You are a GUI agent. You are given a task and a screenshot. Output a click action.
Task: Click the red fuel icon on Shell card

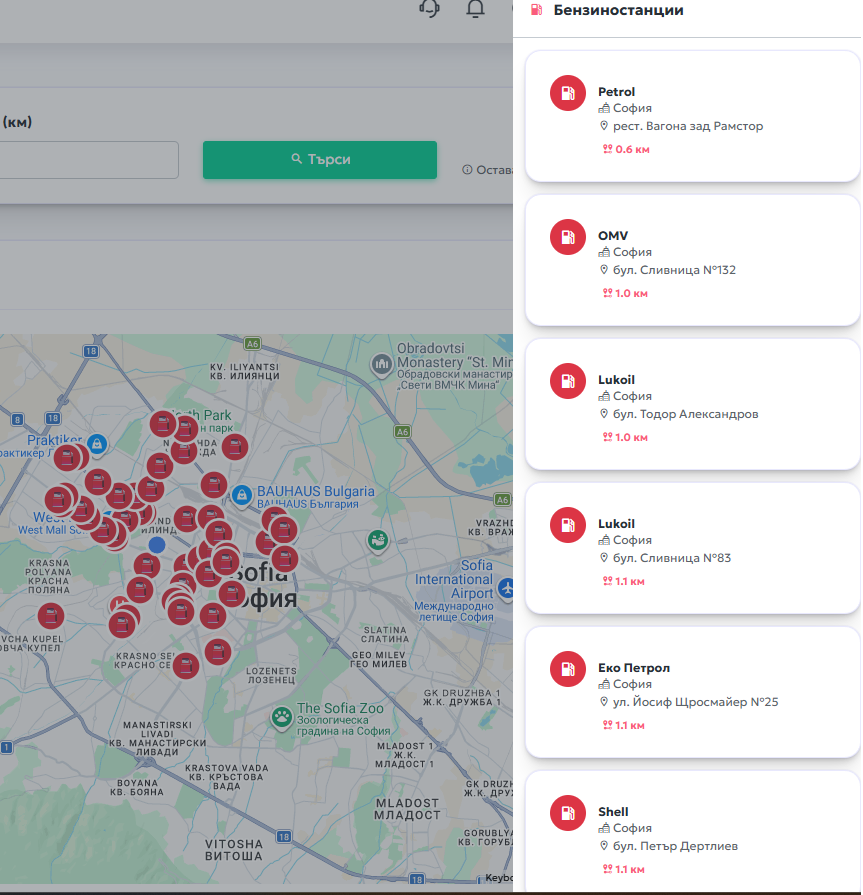(x=568, y=813)
